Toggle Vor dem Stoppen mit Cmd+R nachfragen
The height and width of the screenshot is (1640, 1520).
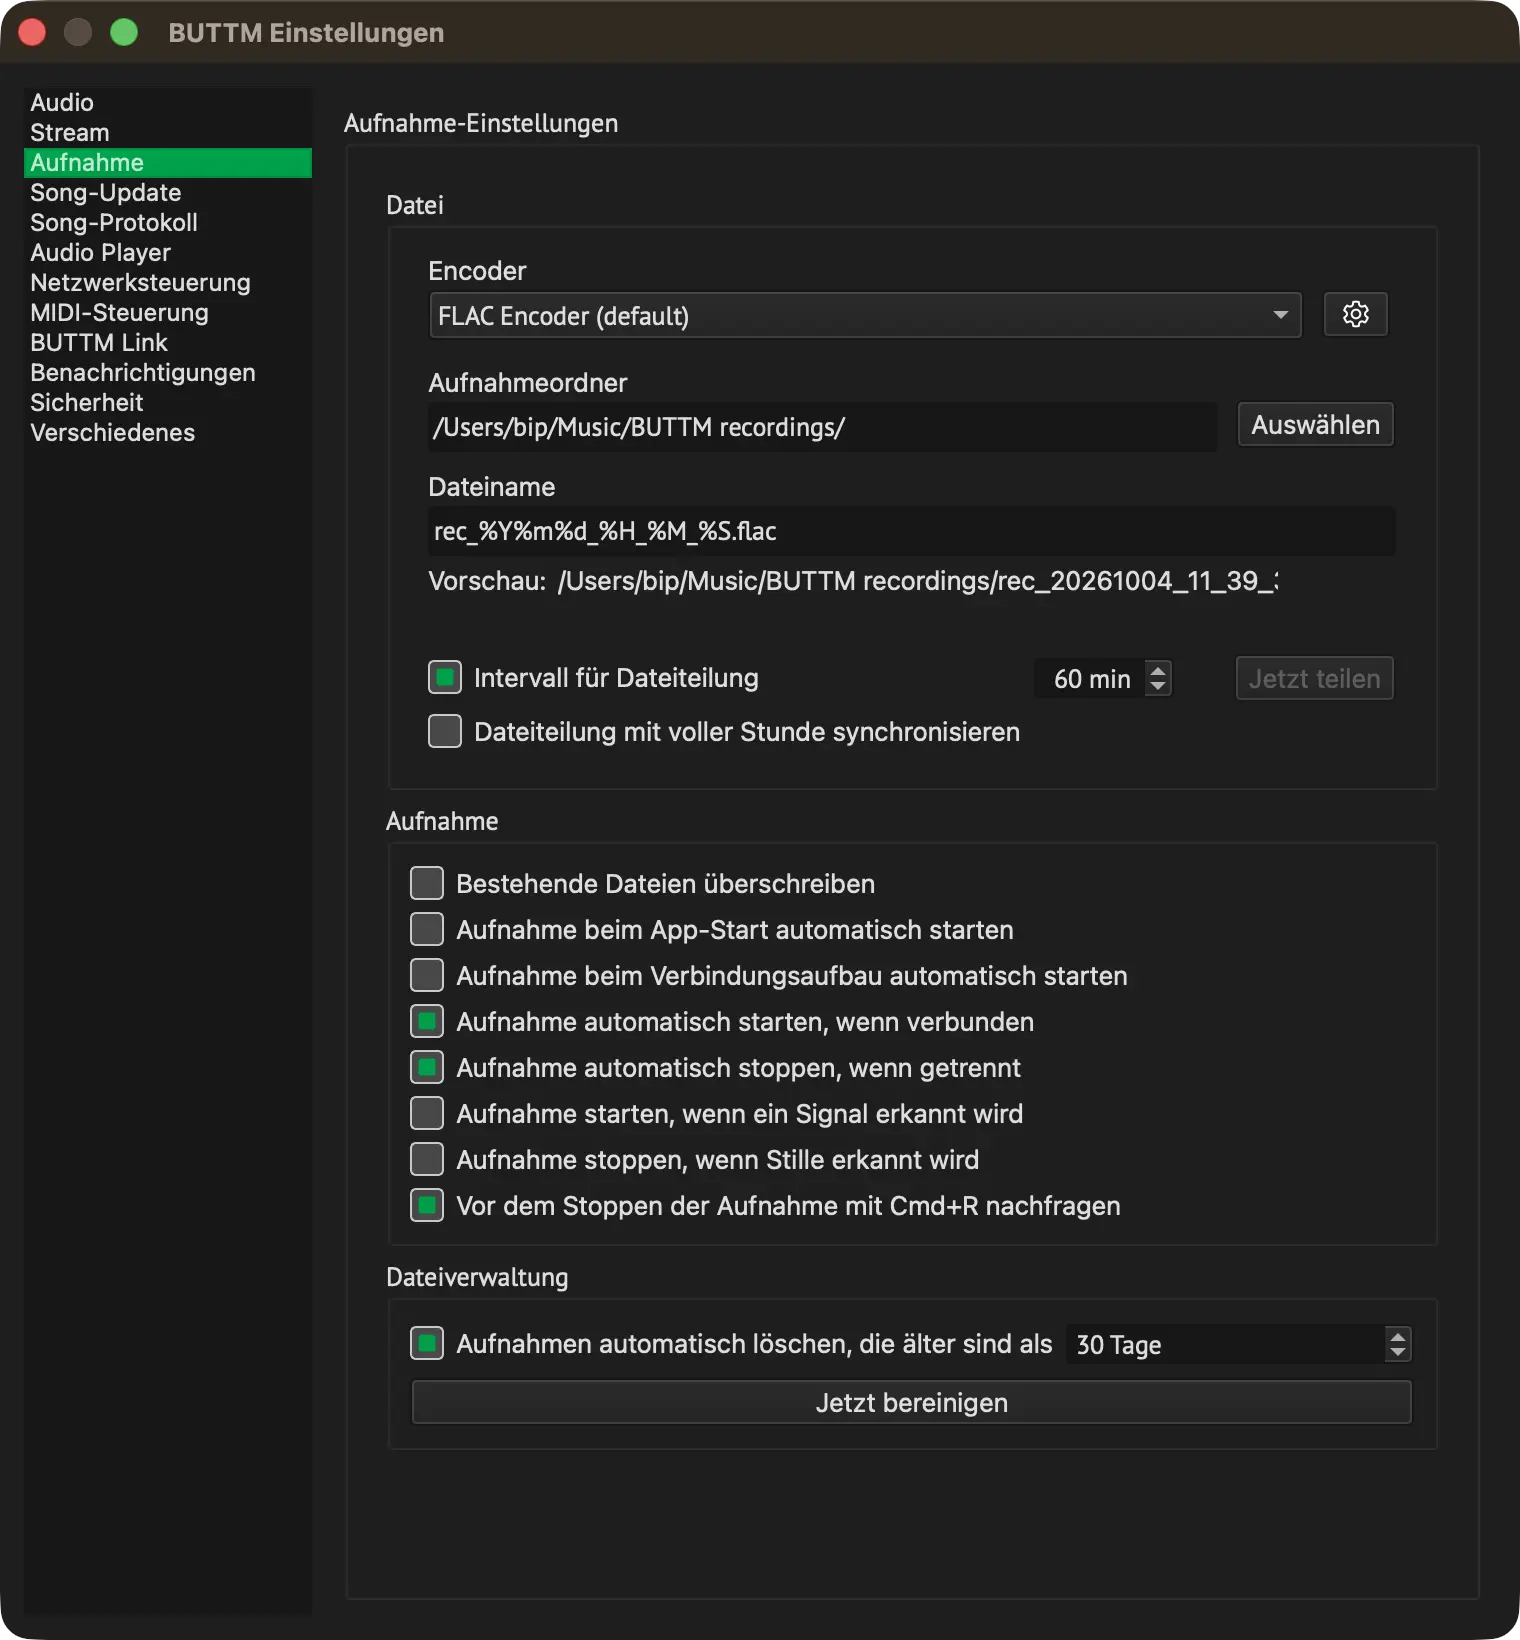pyautogui.click(x=427, y=1205)
